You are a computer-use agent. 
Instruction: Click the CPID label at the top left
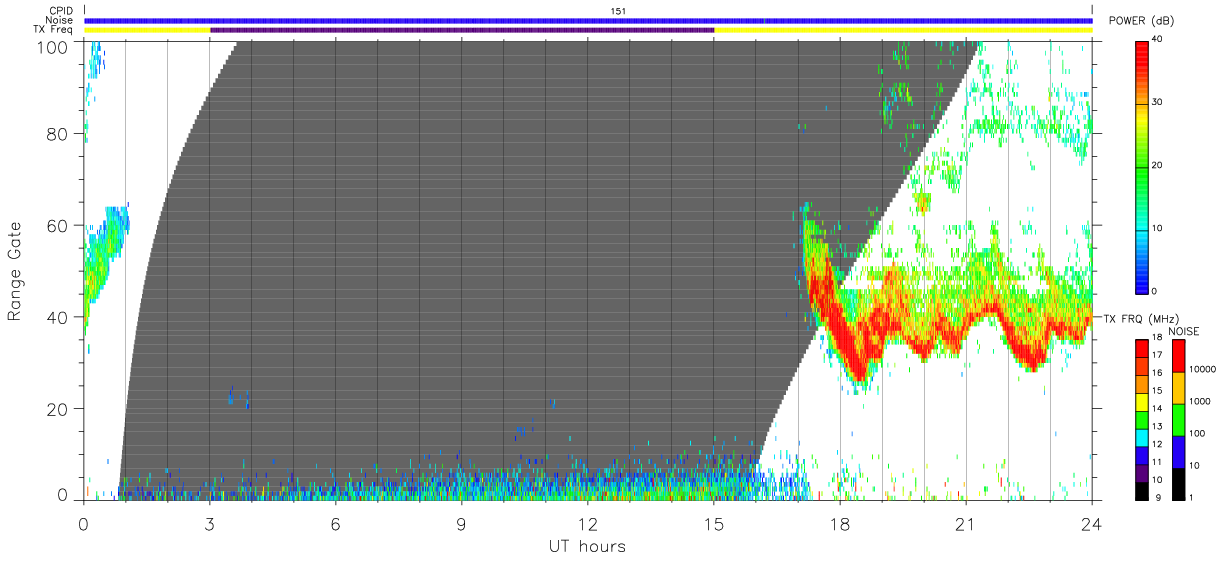point(60,11)
